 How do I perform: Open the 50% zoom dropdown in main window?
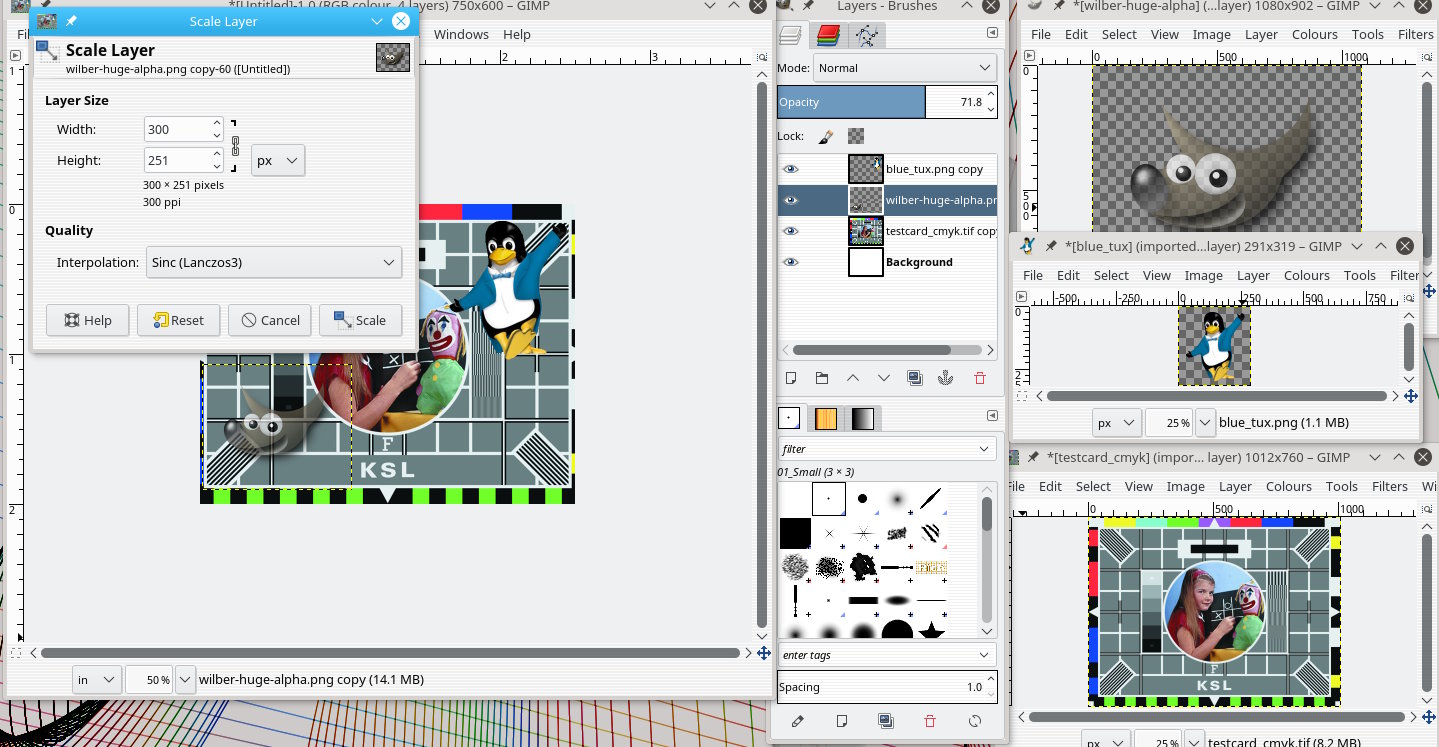[x=185, y=679]
